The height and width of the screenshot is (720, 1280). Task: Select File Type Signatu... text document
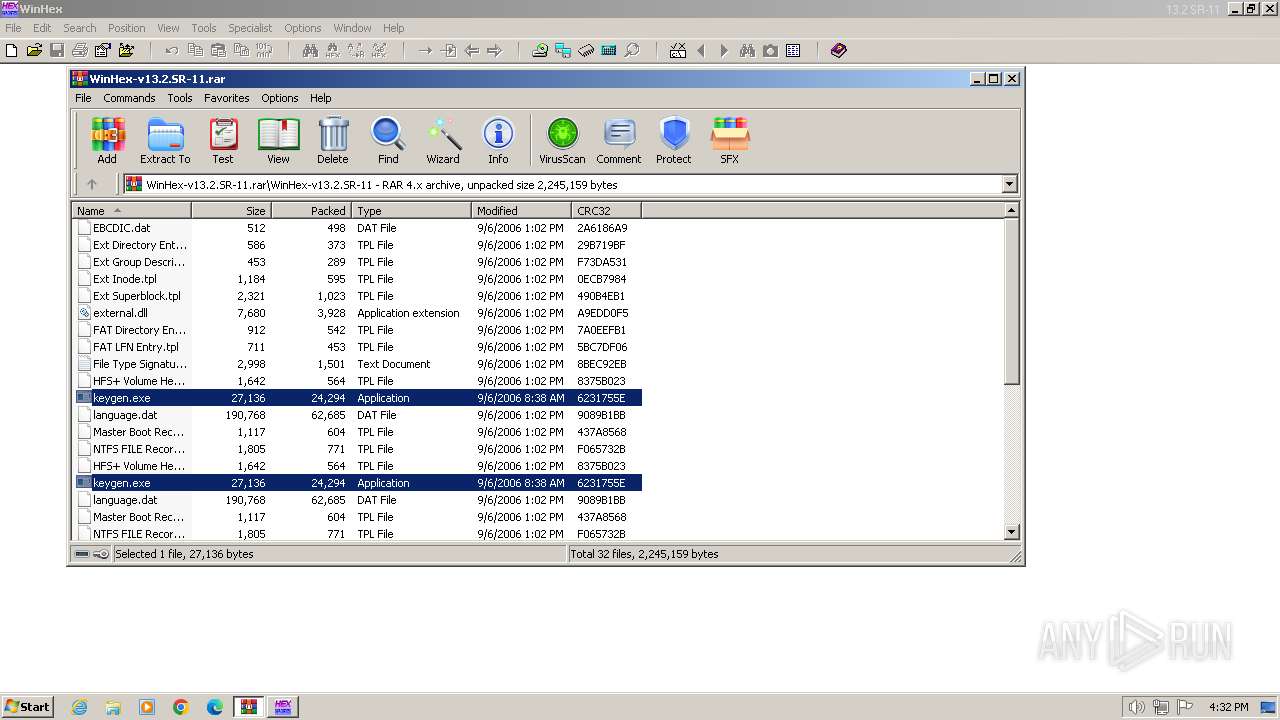tap(140, 364)
